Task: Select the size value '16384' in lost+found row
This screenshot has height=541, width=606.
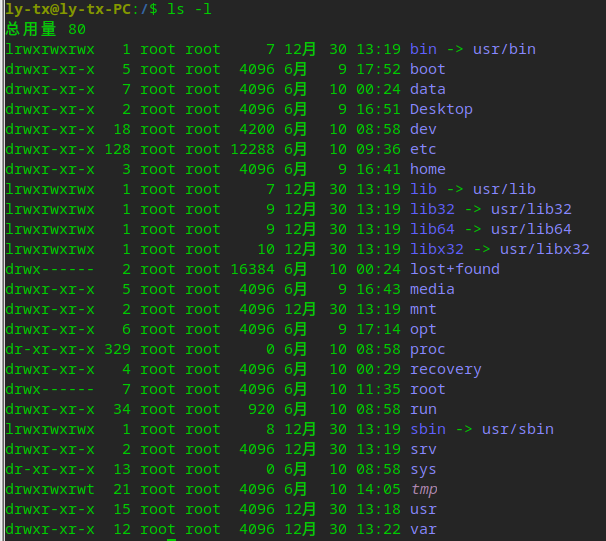Action: [252, 269]
